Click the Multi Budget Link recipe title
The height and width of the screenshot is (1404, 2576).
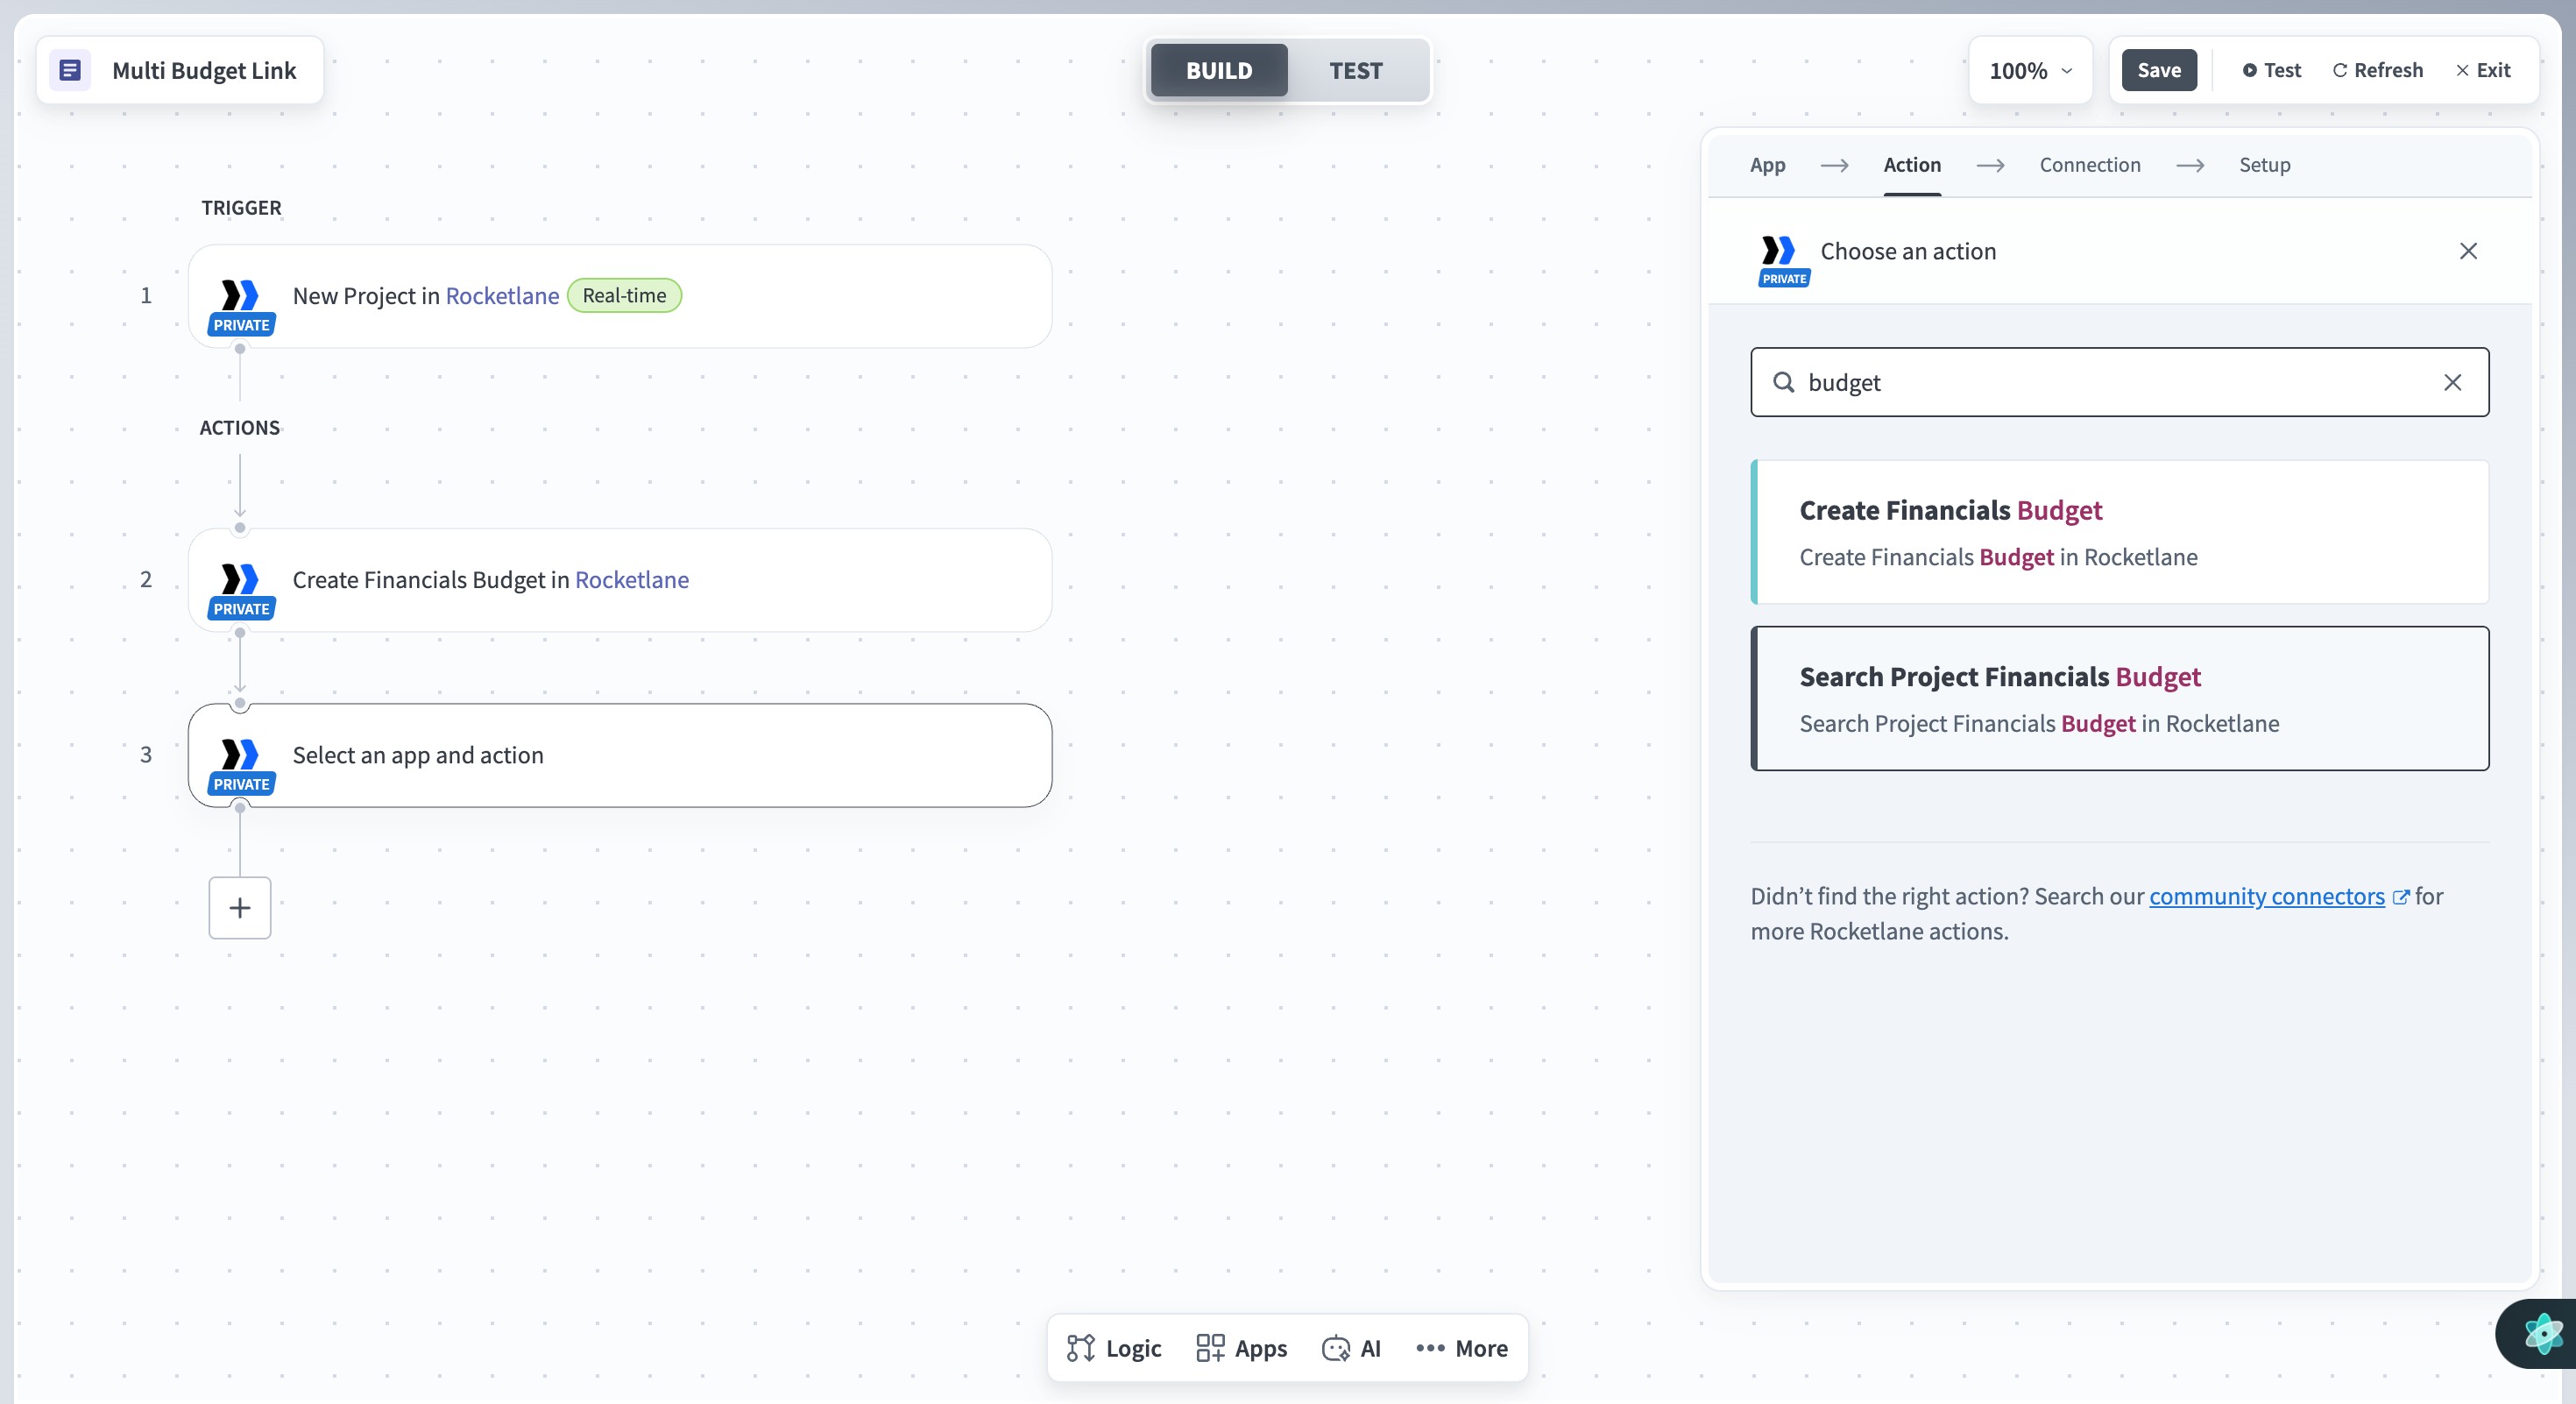tap(204, 70)
